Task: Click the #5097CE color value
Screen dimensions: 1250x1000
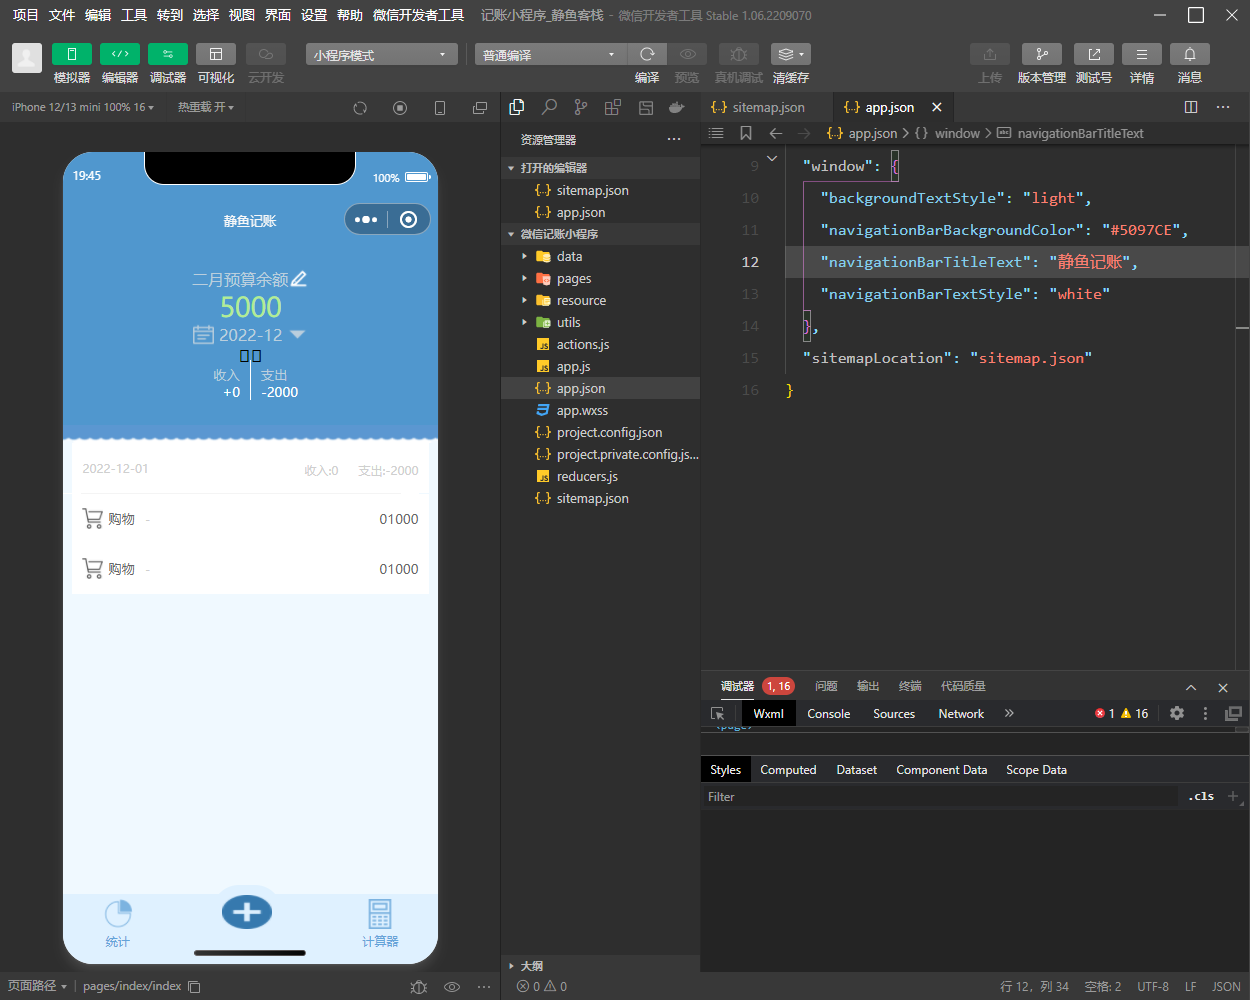Action: tap(1141, 230)
